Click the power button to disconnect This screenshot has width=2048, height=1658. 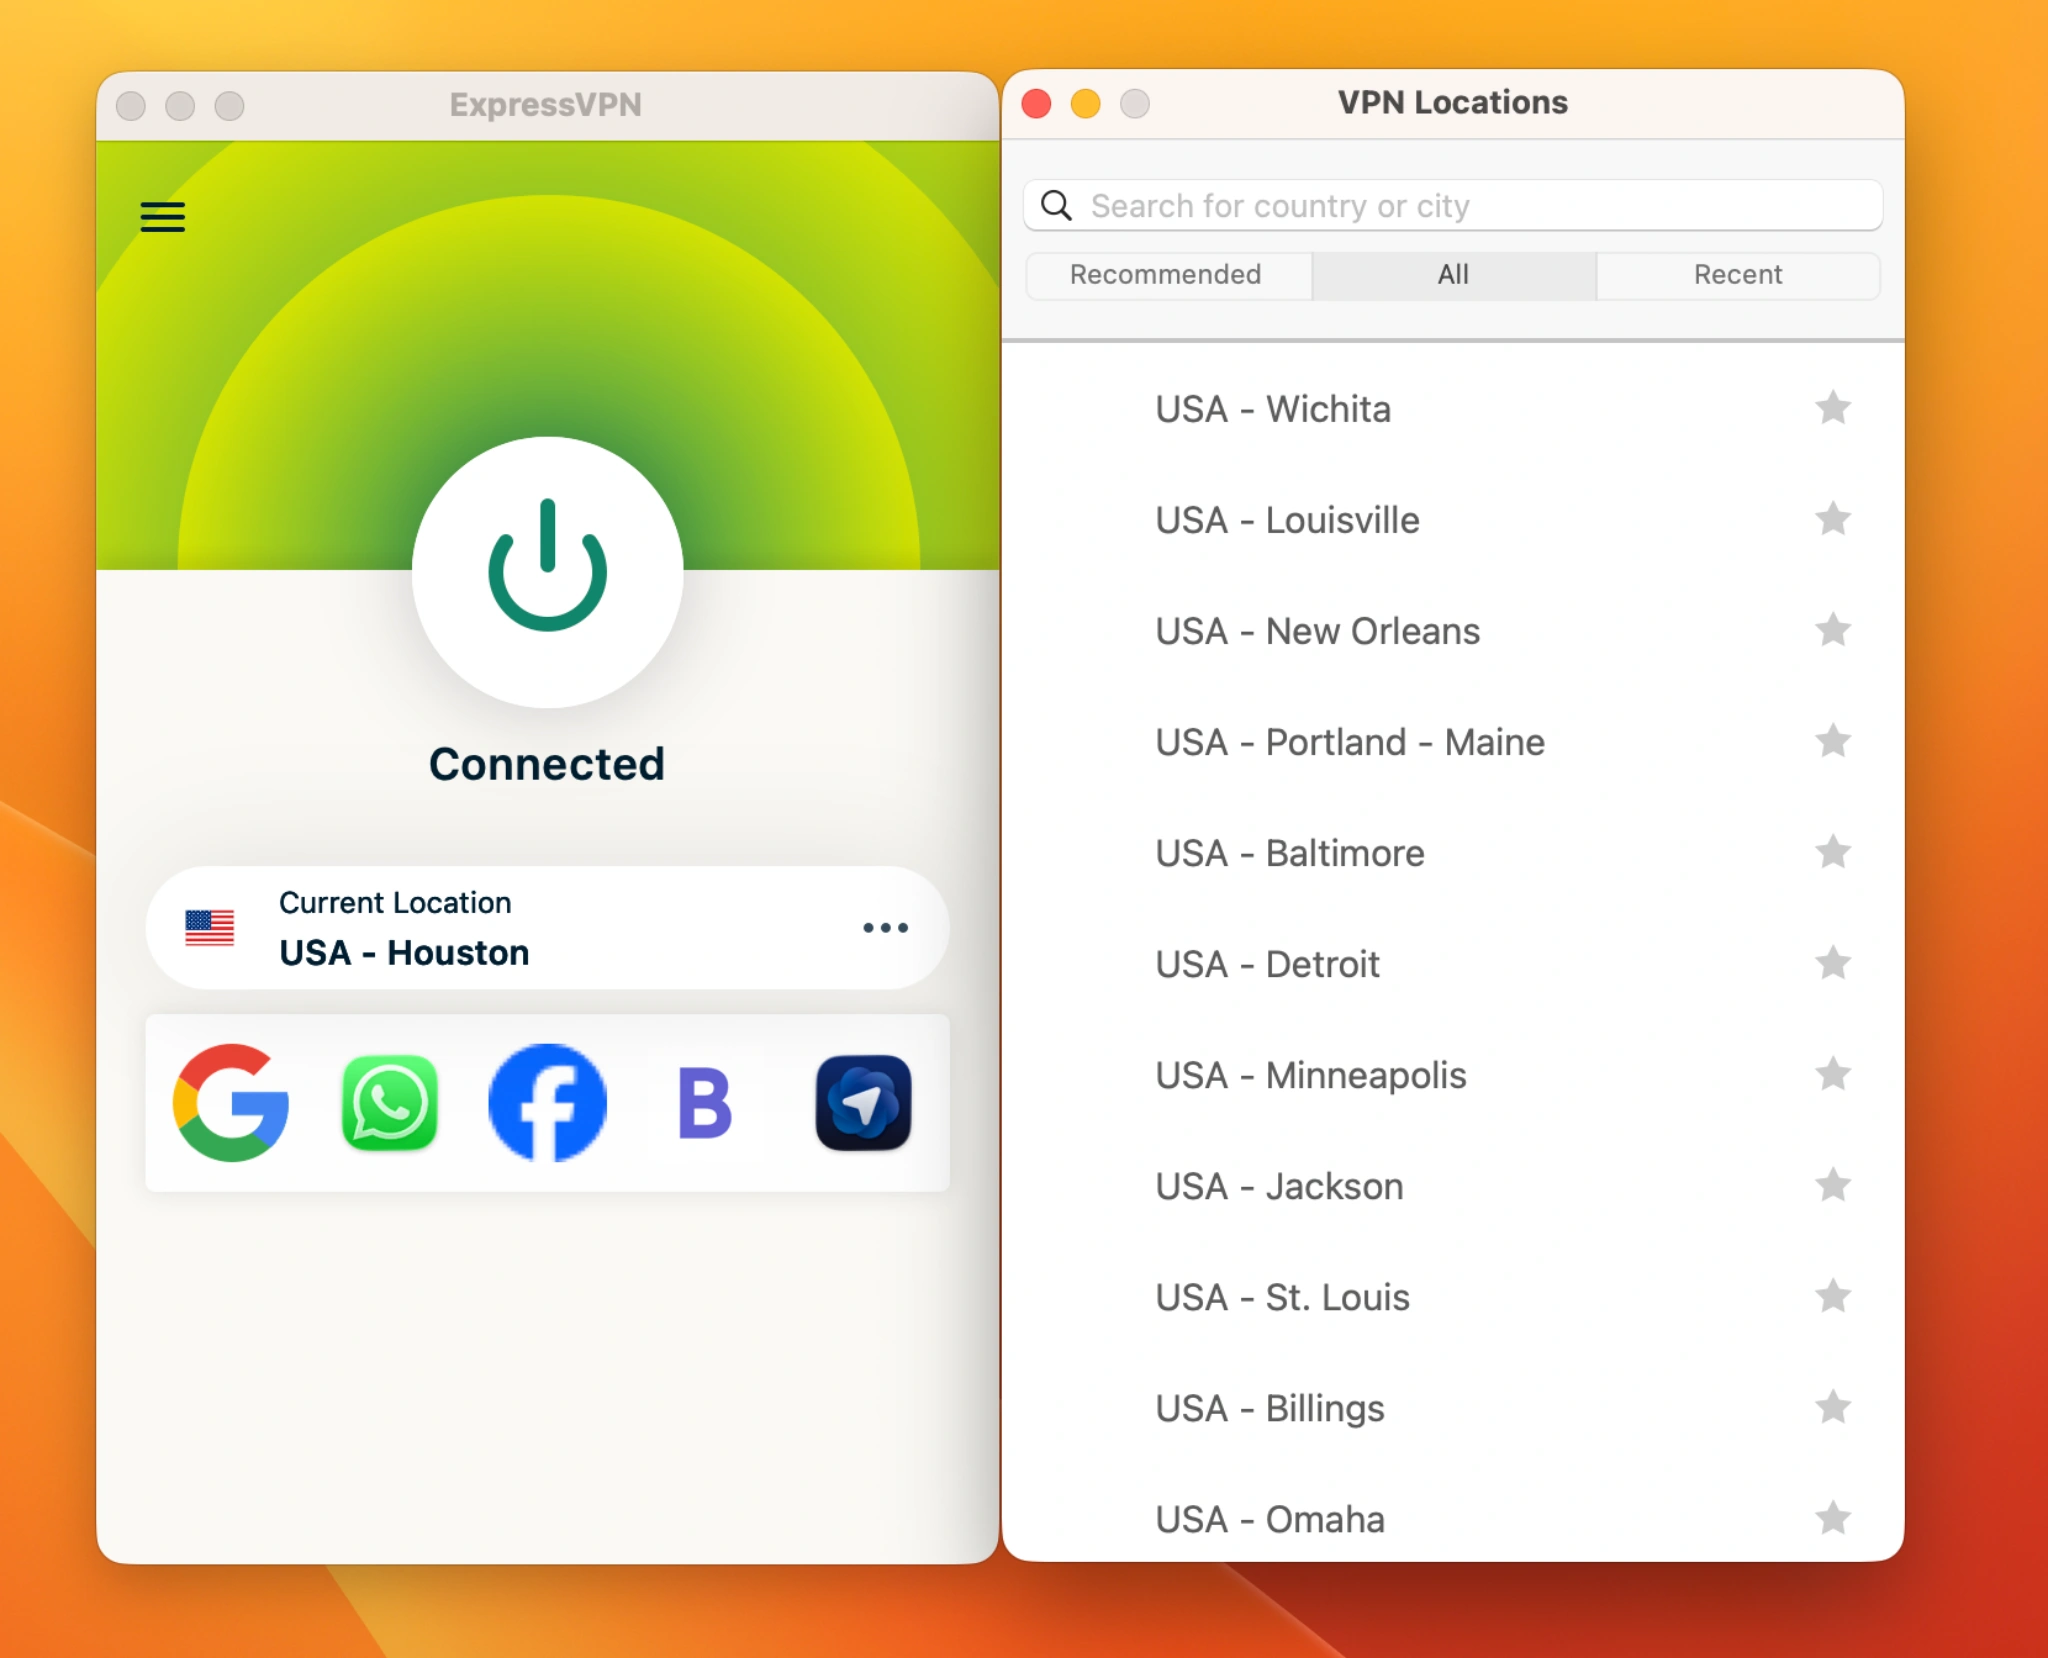pyautogui.click(x=545, y=571)
